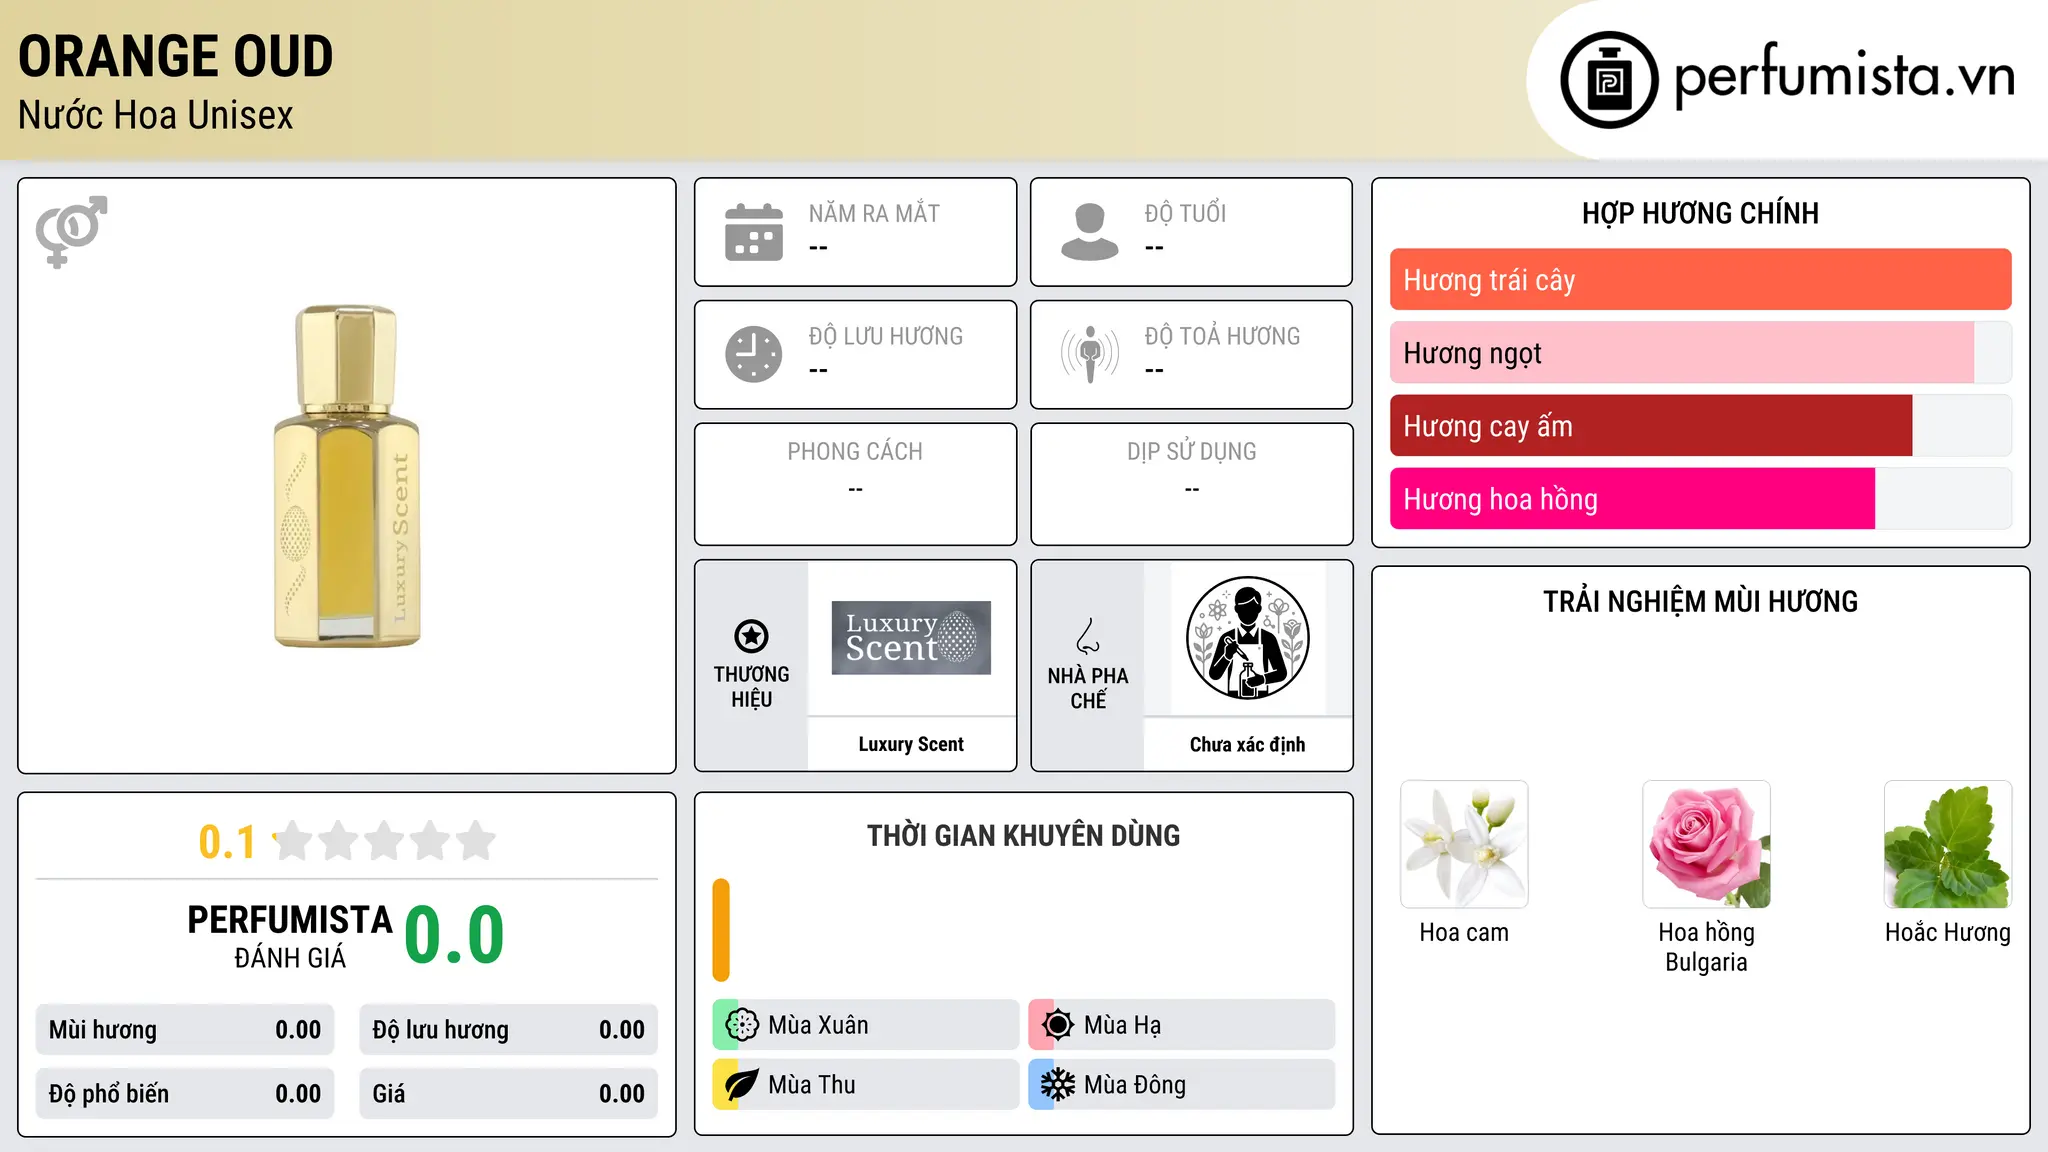Select the ĐỘ TUỔI label
Image resolution: width=2048 pixels, height=1152 pixels.
[x=1185, y=213]
